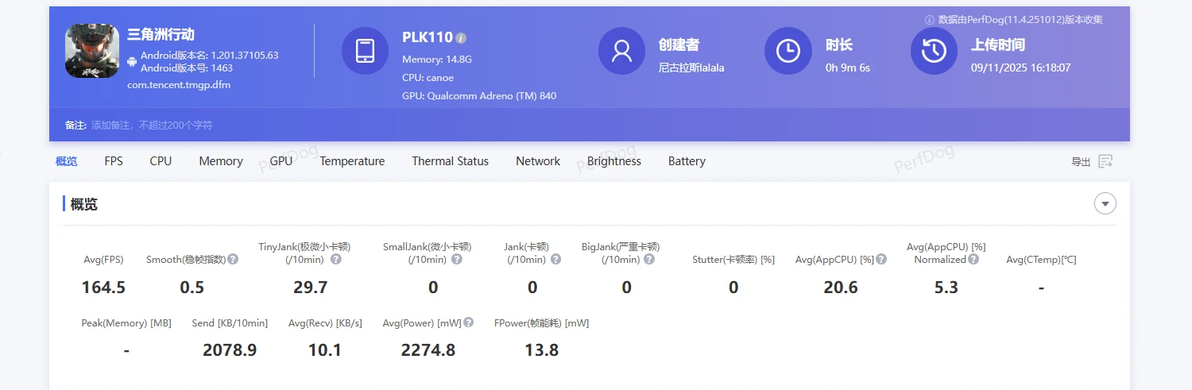This screenshot has height=390, width=1192.
Task: Click the upload time 09/11/2025 16:18:07
Action: pyautogui.click(x=1021, y=68)
